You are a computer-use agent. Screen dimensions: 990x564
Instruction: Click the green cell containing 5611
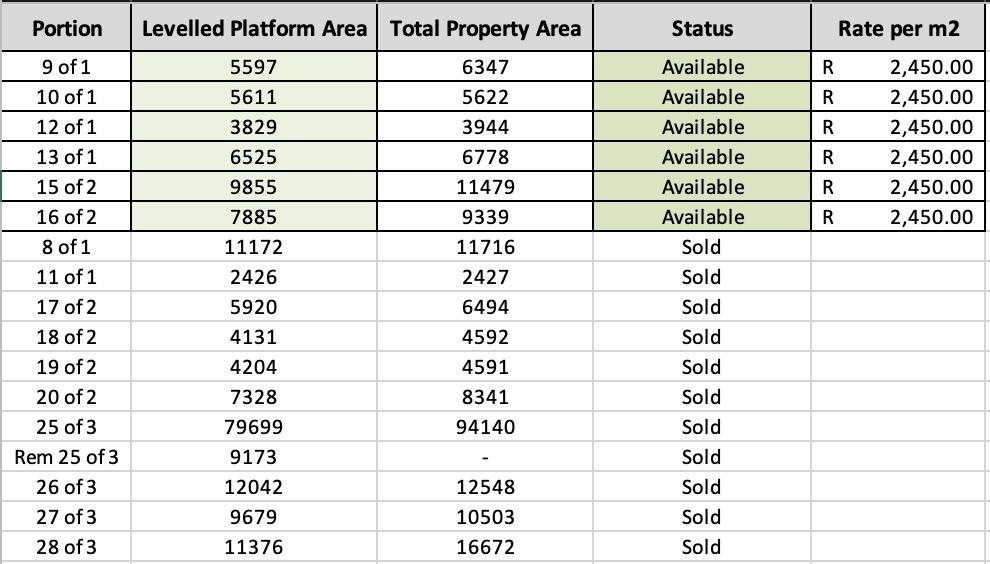254,97
